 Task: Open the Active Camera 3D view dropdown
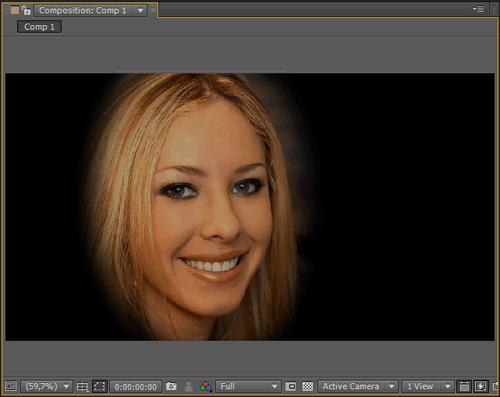[358, 386]
